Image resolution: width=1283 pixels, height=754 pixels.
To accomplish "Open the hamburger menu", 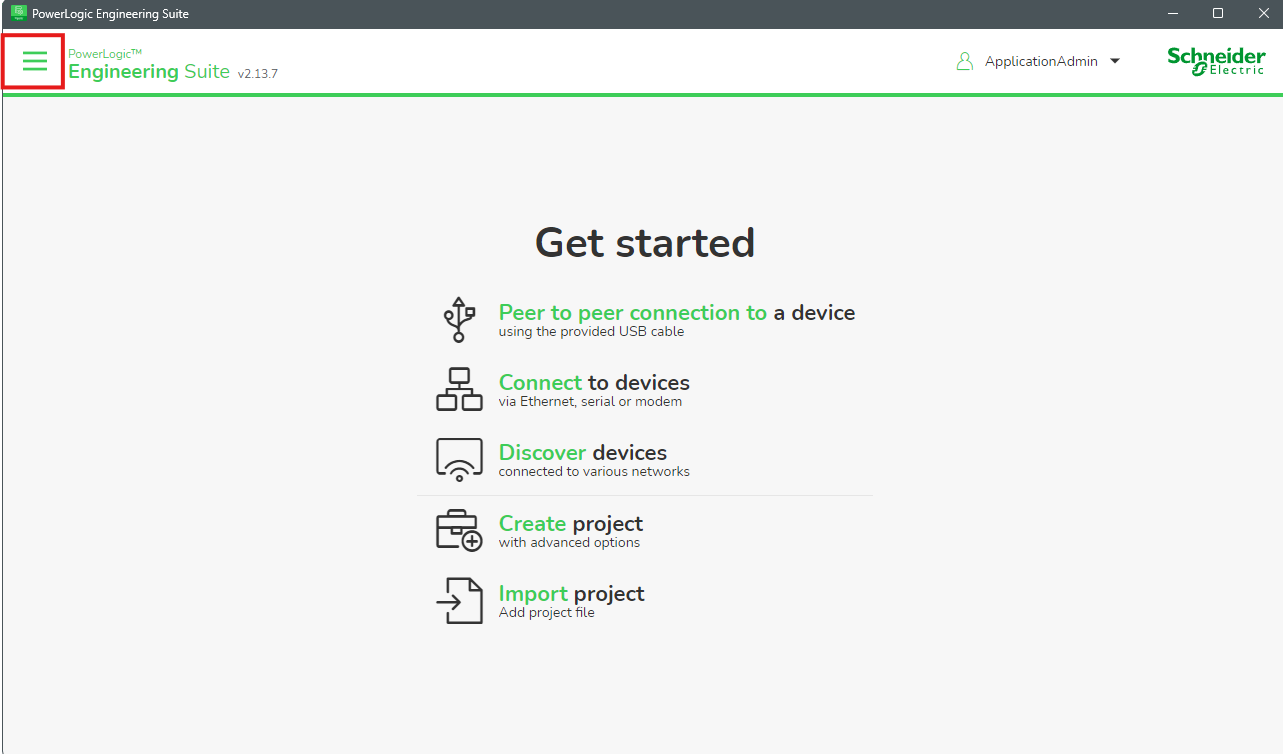I will (35, 61).
